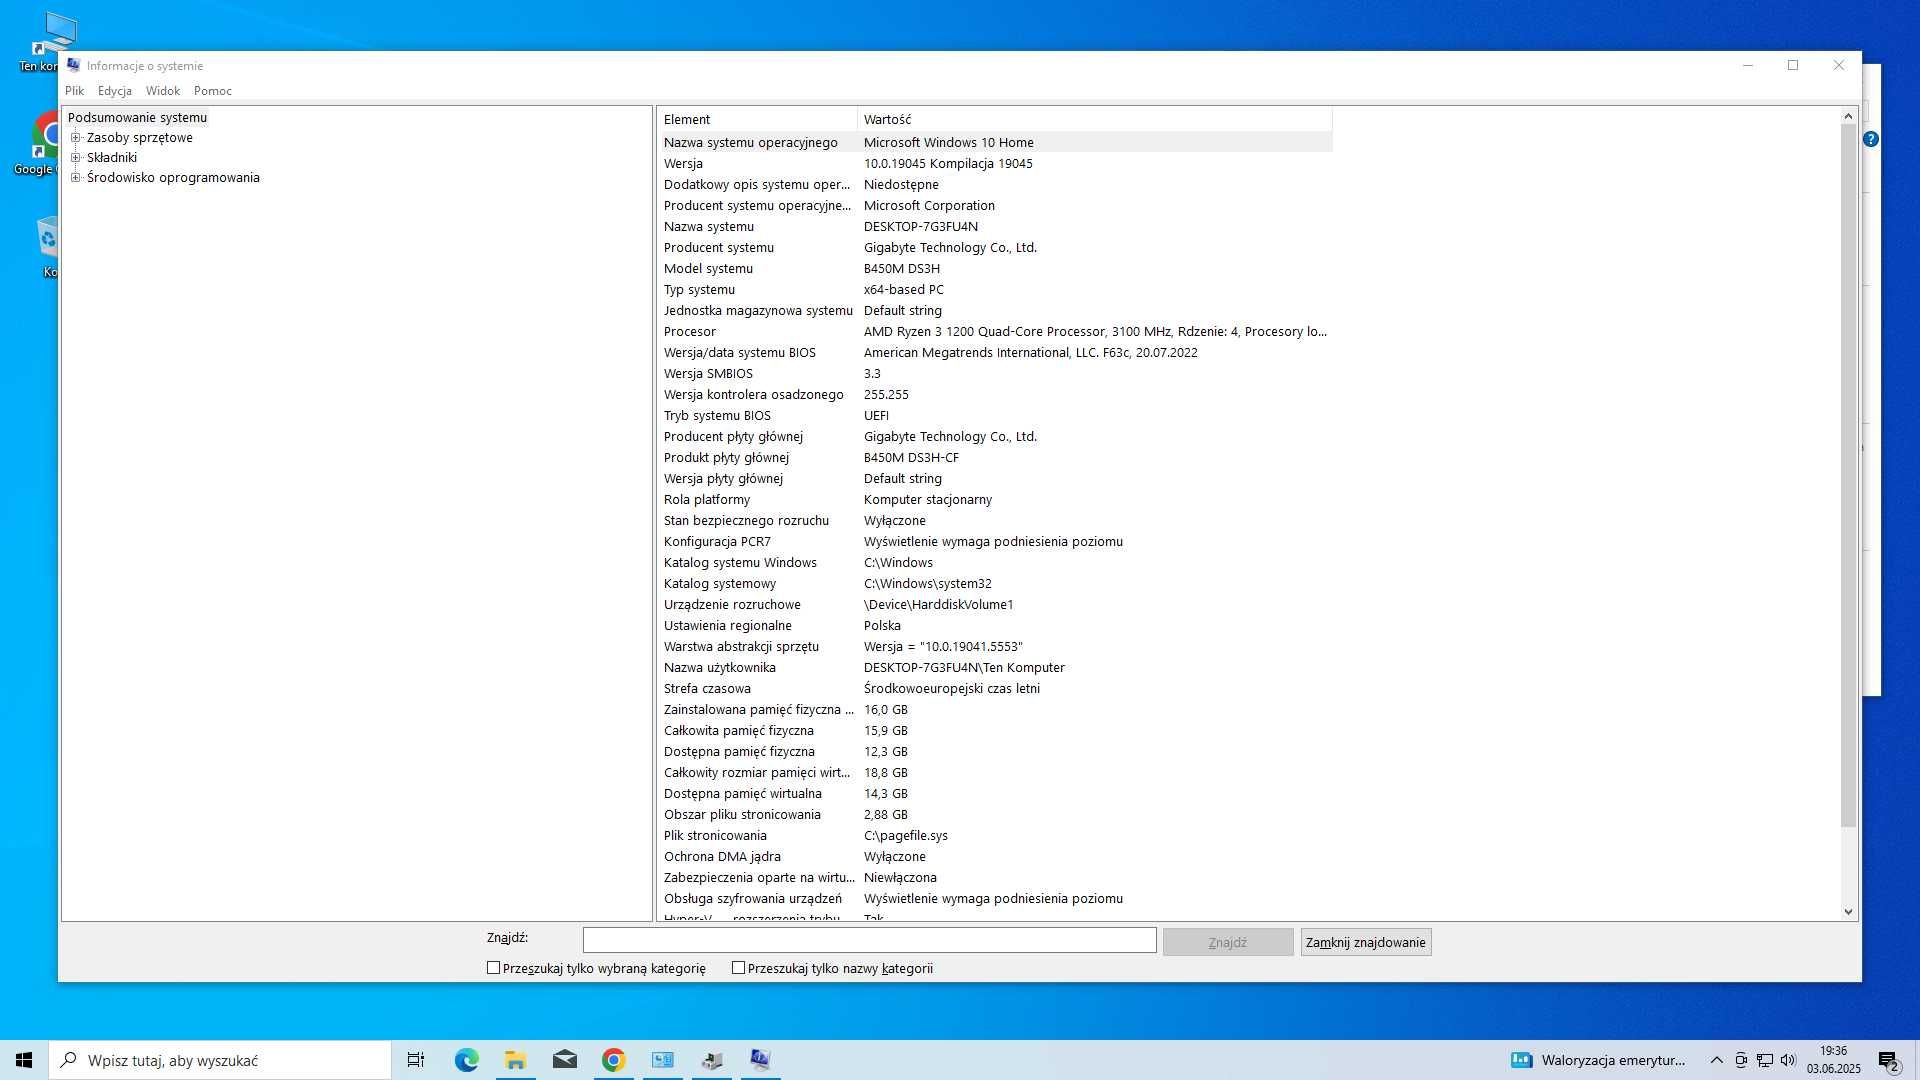Screen dimensions: 1920x1080
Task: Select the Wersja row
Action: click(x=995, y=163)
